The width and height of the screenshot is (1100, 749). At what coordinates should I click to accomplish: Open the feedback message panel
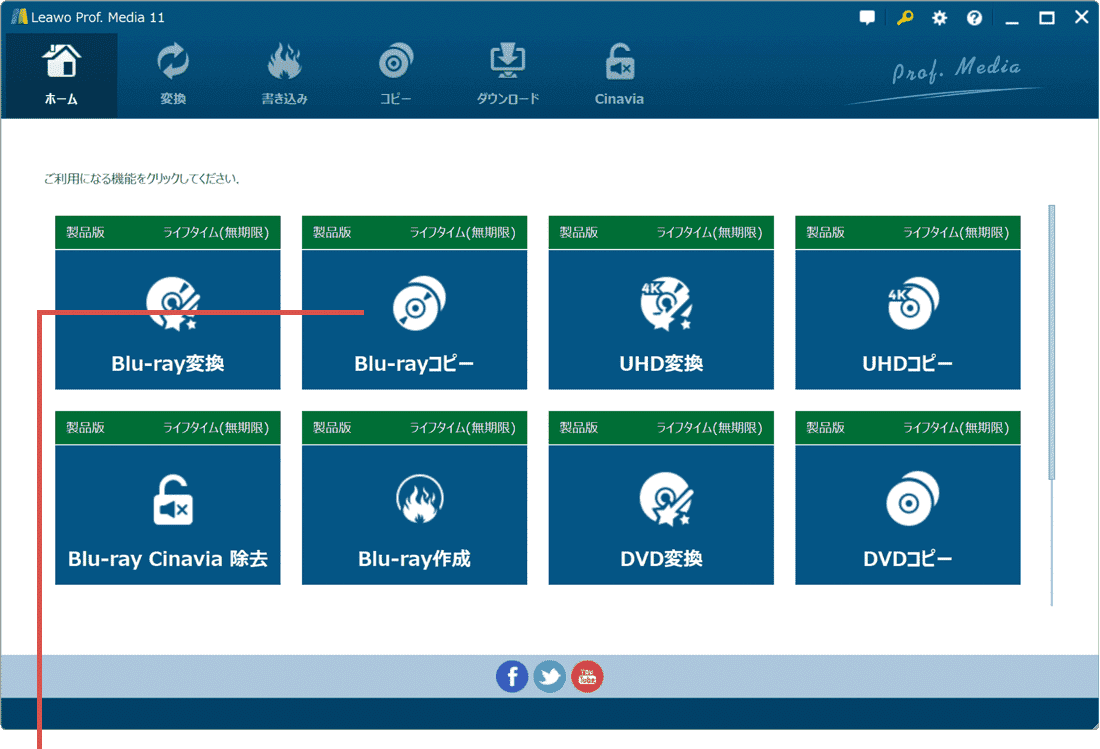tap(866, 17)
